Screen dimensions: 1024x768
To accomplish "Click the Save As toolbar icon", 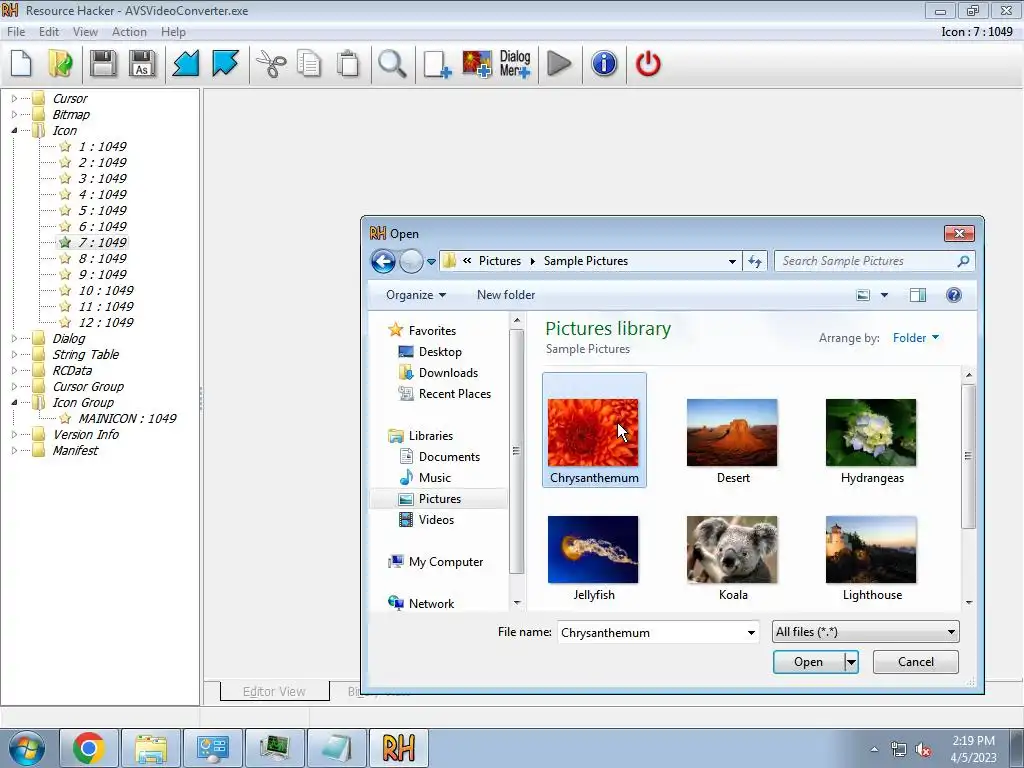I will 142,64.
